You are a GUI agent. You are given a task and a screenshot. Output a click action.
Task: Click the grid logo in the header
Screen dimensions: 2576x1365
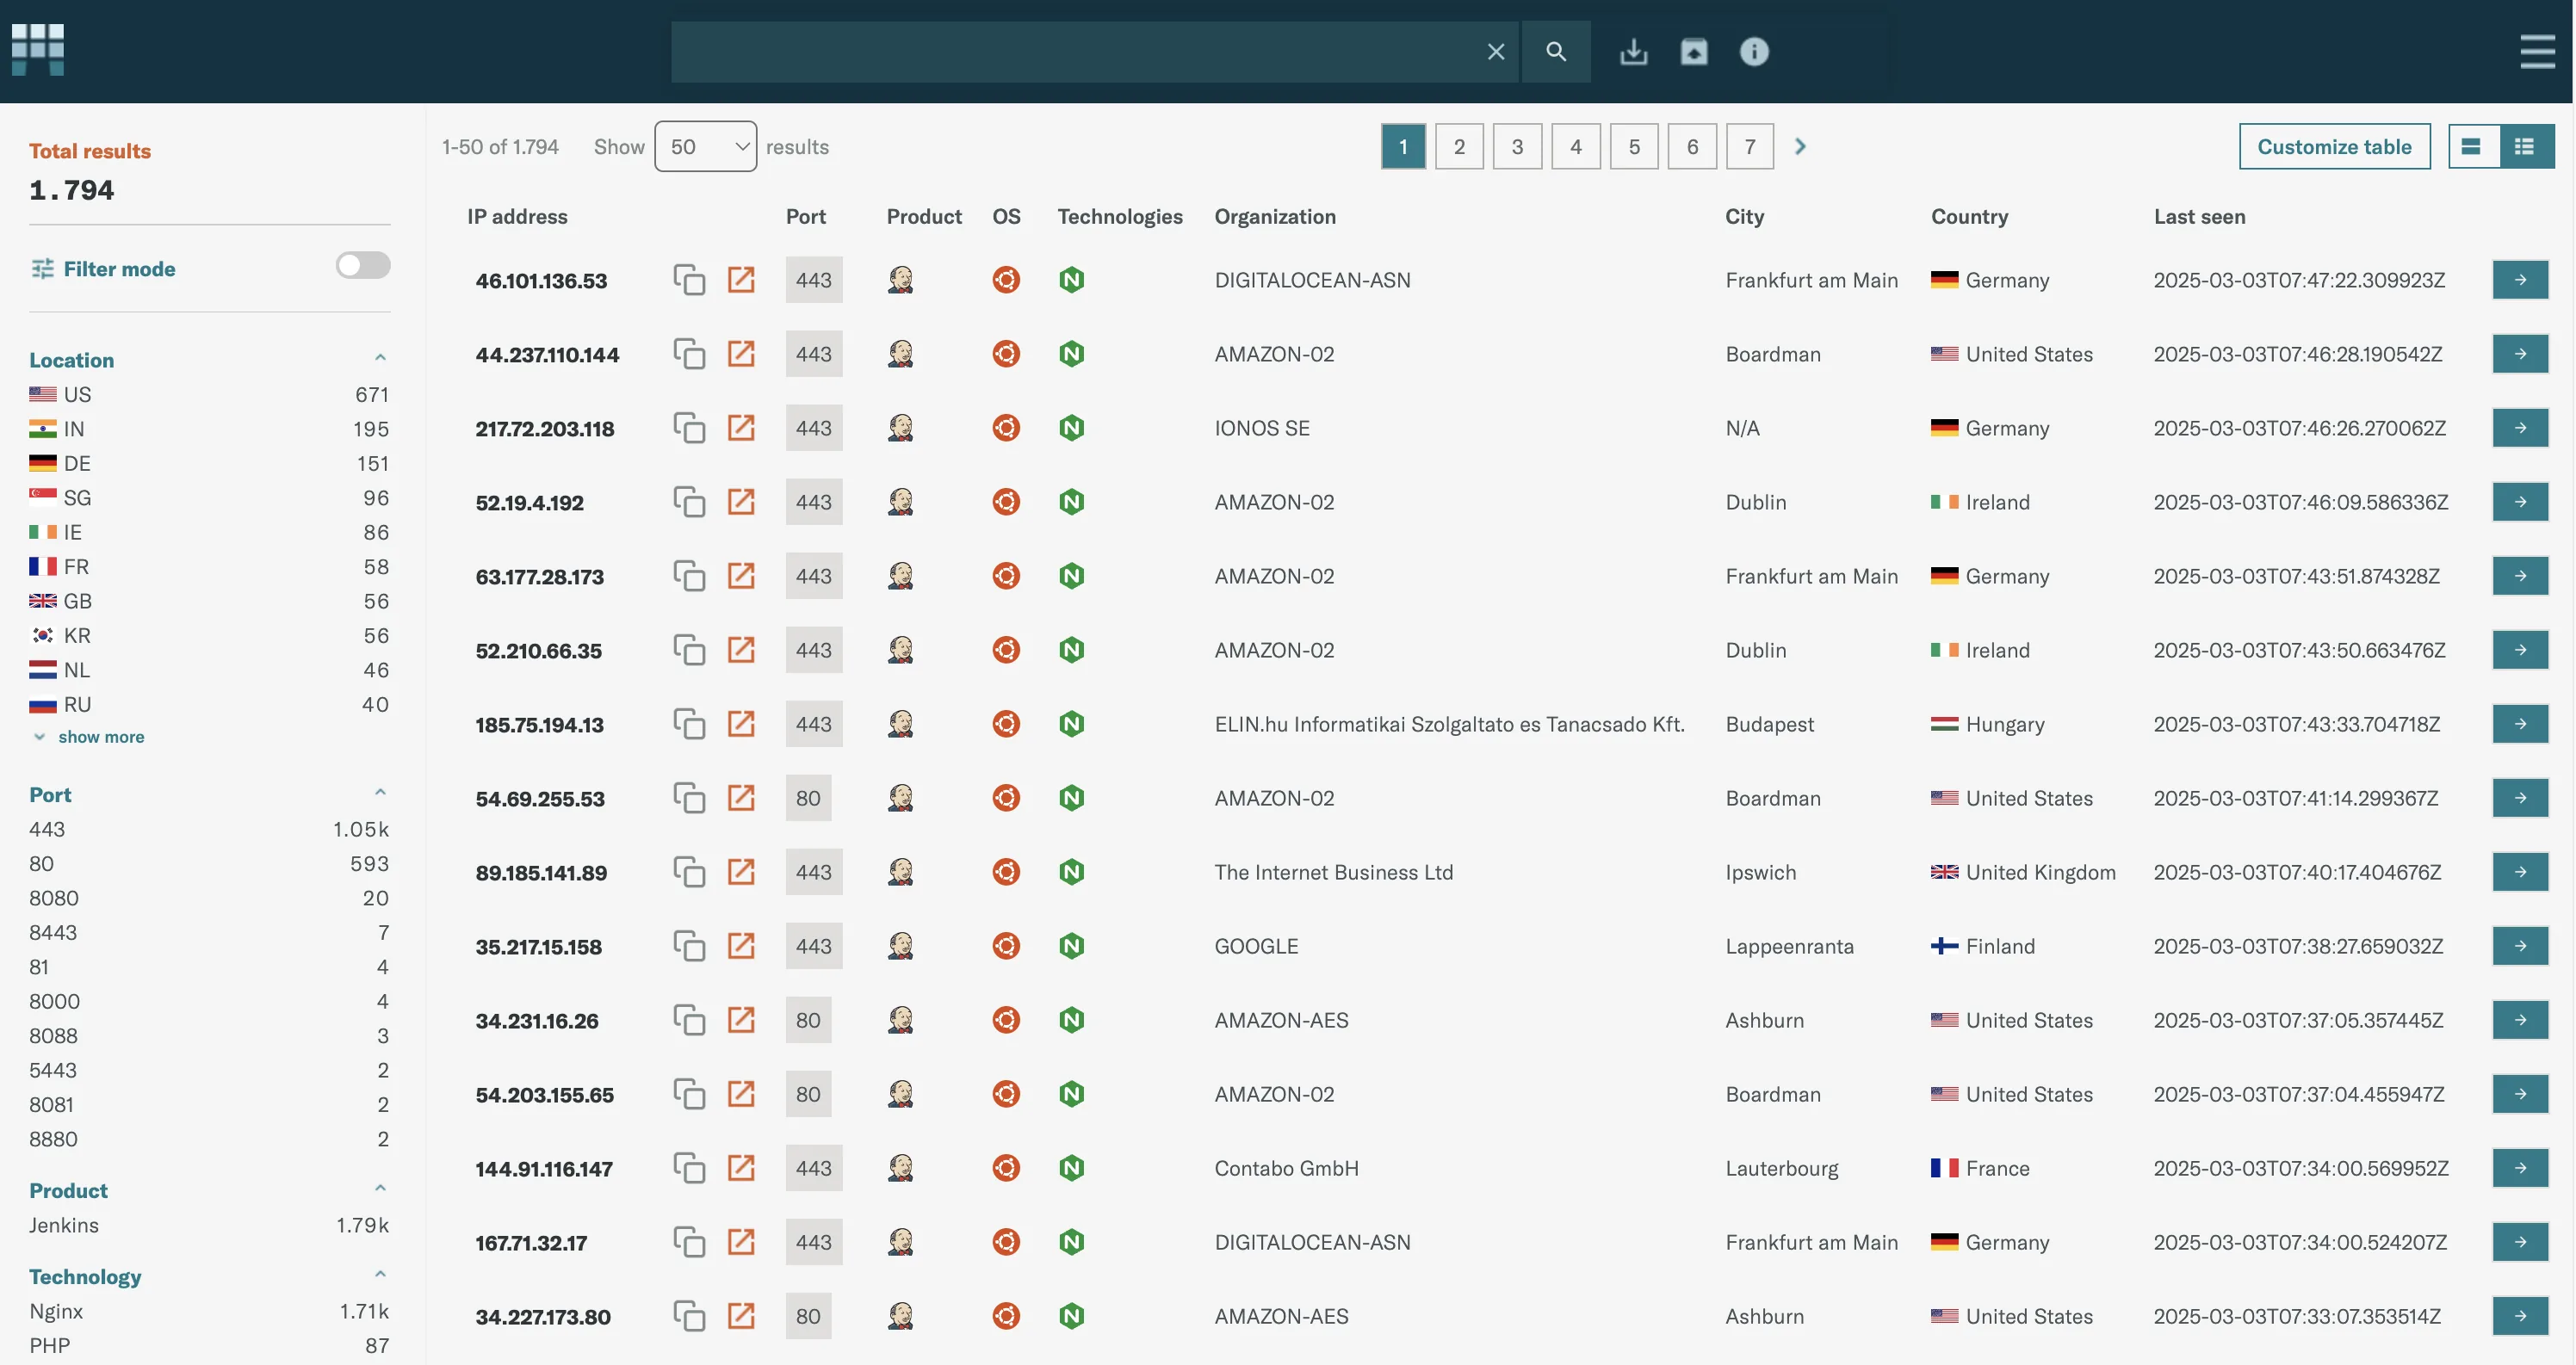click(38, 50)
